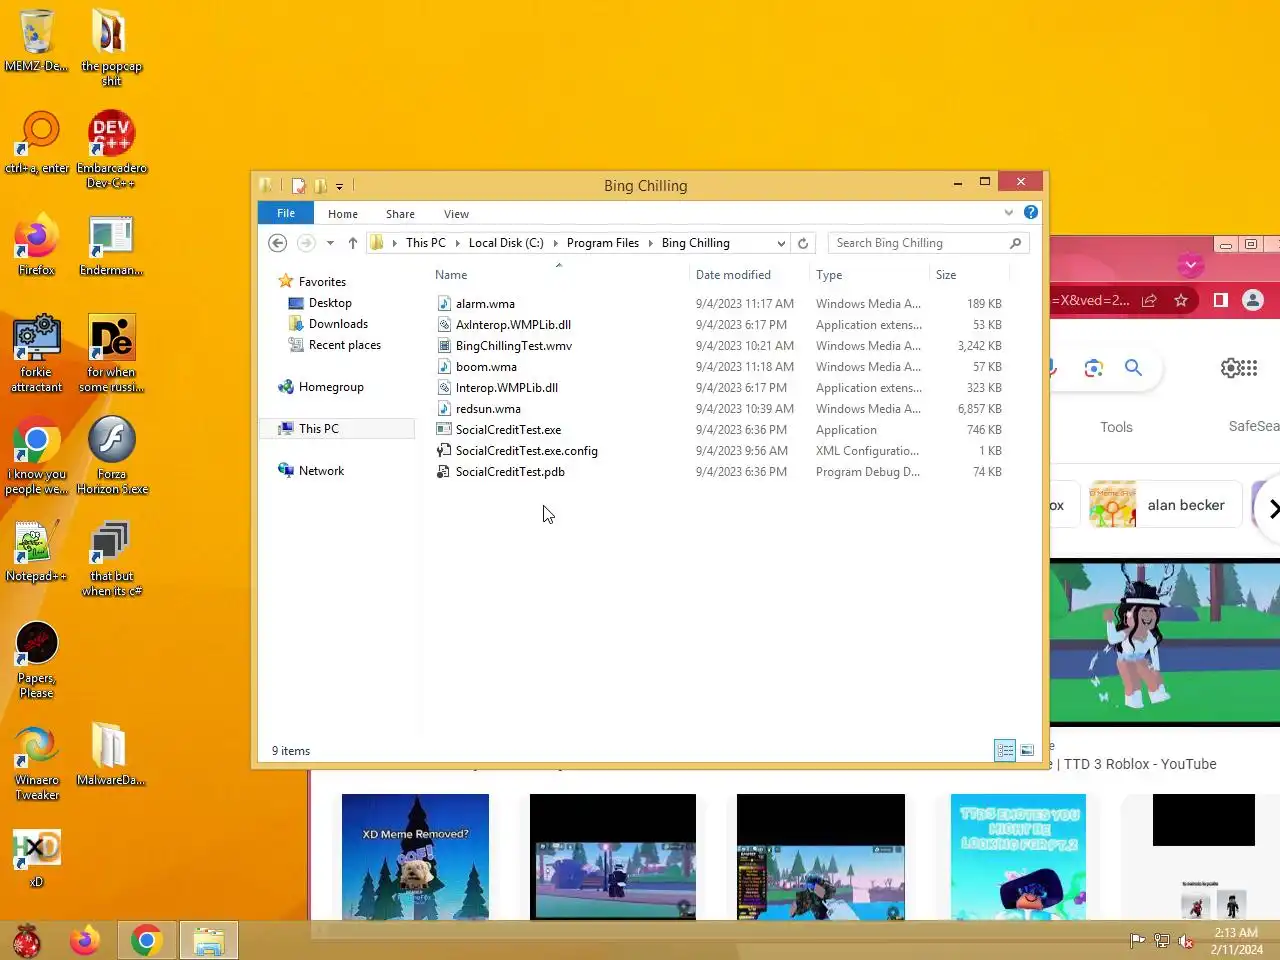Open the Share ribbon tab
1280x960 pixels.
coord(400,214)
